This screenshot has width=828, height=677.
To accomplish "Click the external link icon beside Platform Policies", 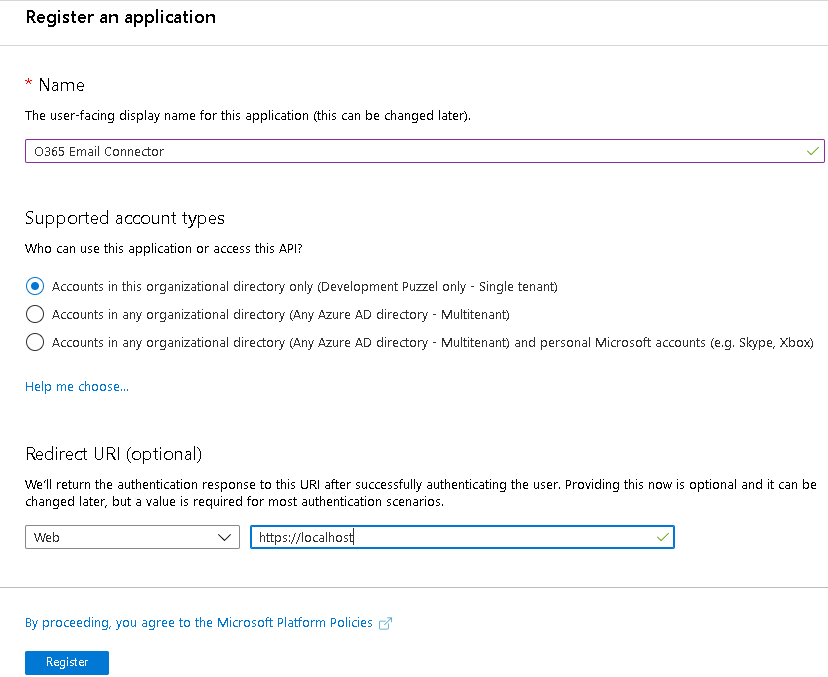I will coord(385,623).
